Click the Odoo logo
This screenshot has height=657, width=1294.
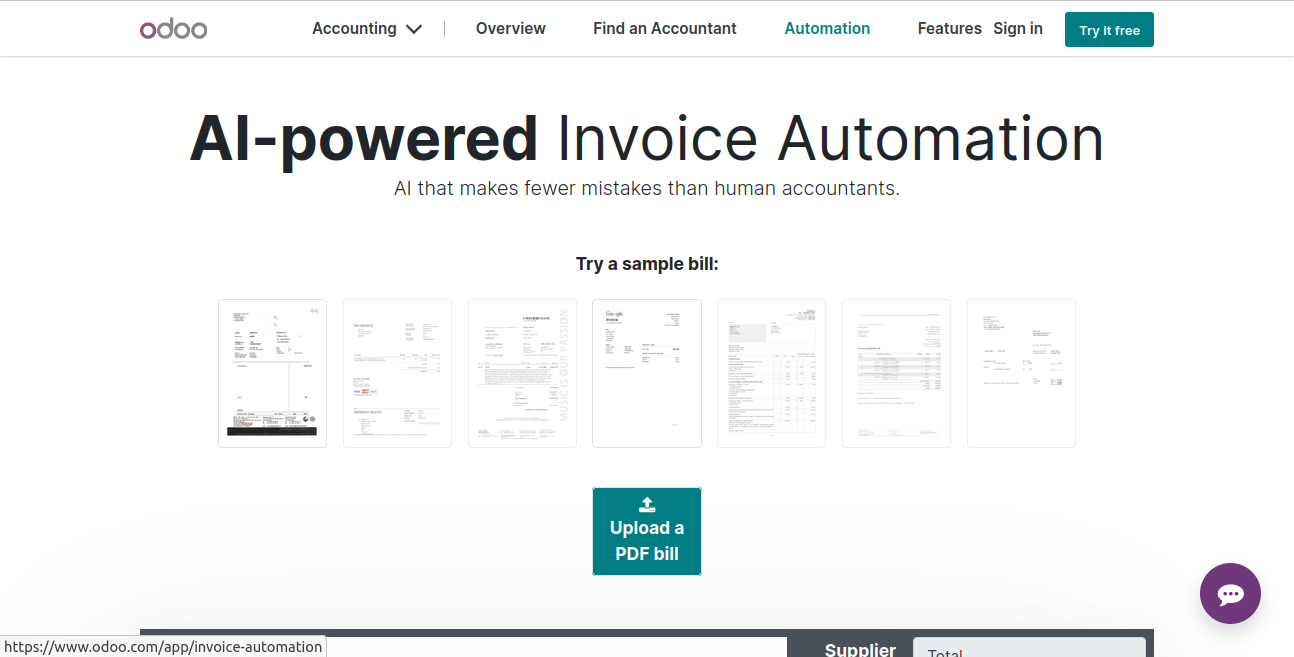pos(173,29)
